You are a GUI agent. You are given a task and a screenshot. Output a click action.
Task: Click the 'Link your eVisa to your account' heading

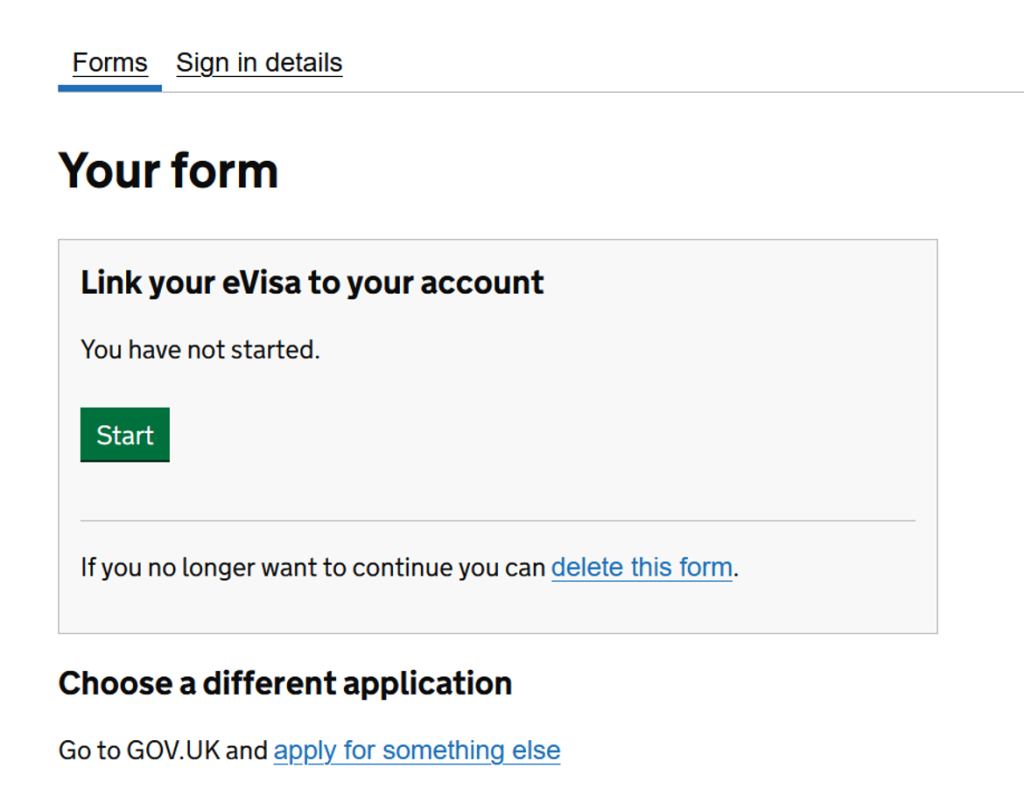coord(312,283)
